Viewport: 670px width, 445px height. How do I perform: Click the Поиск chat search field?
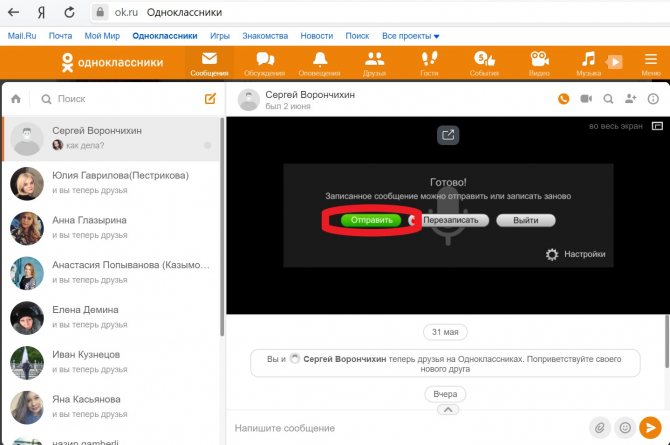[x=120, y=99]
